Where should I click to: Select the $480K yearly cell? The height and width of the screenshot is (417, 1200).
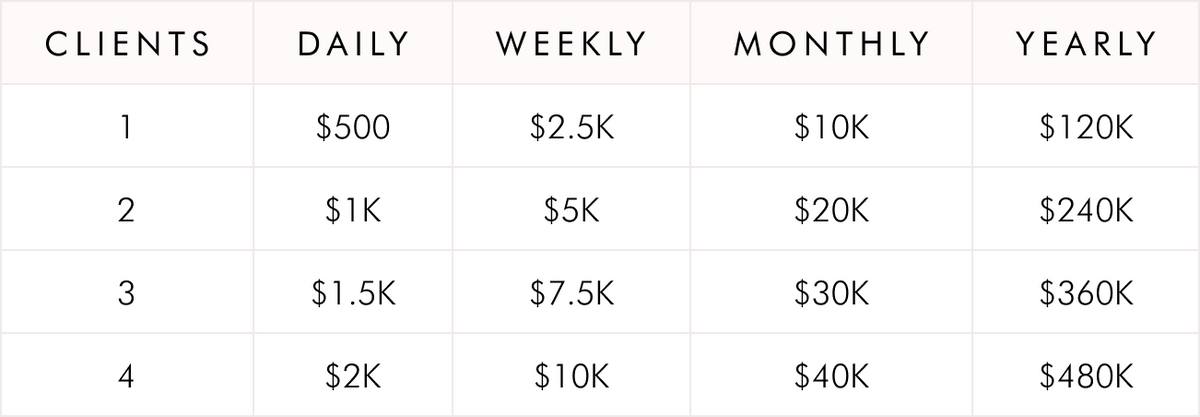[1086, 377]
